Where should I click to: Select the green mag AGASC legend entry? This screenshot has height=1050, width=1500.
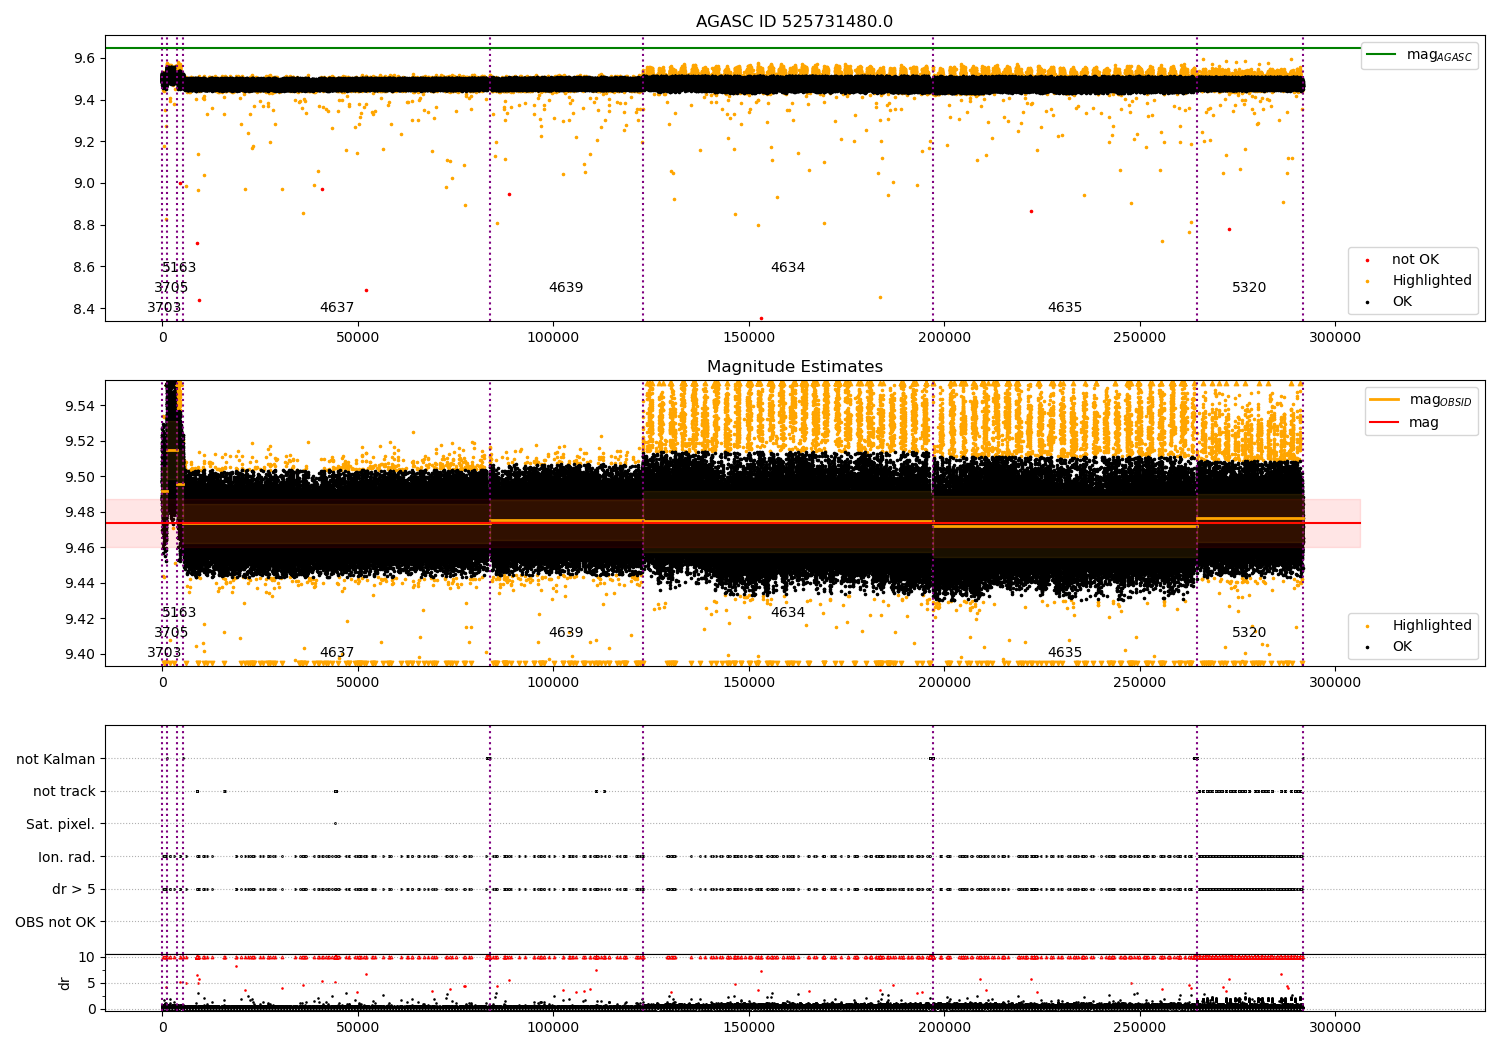(1420, 55)
